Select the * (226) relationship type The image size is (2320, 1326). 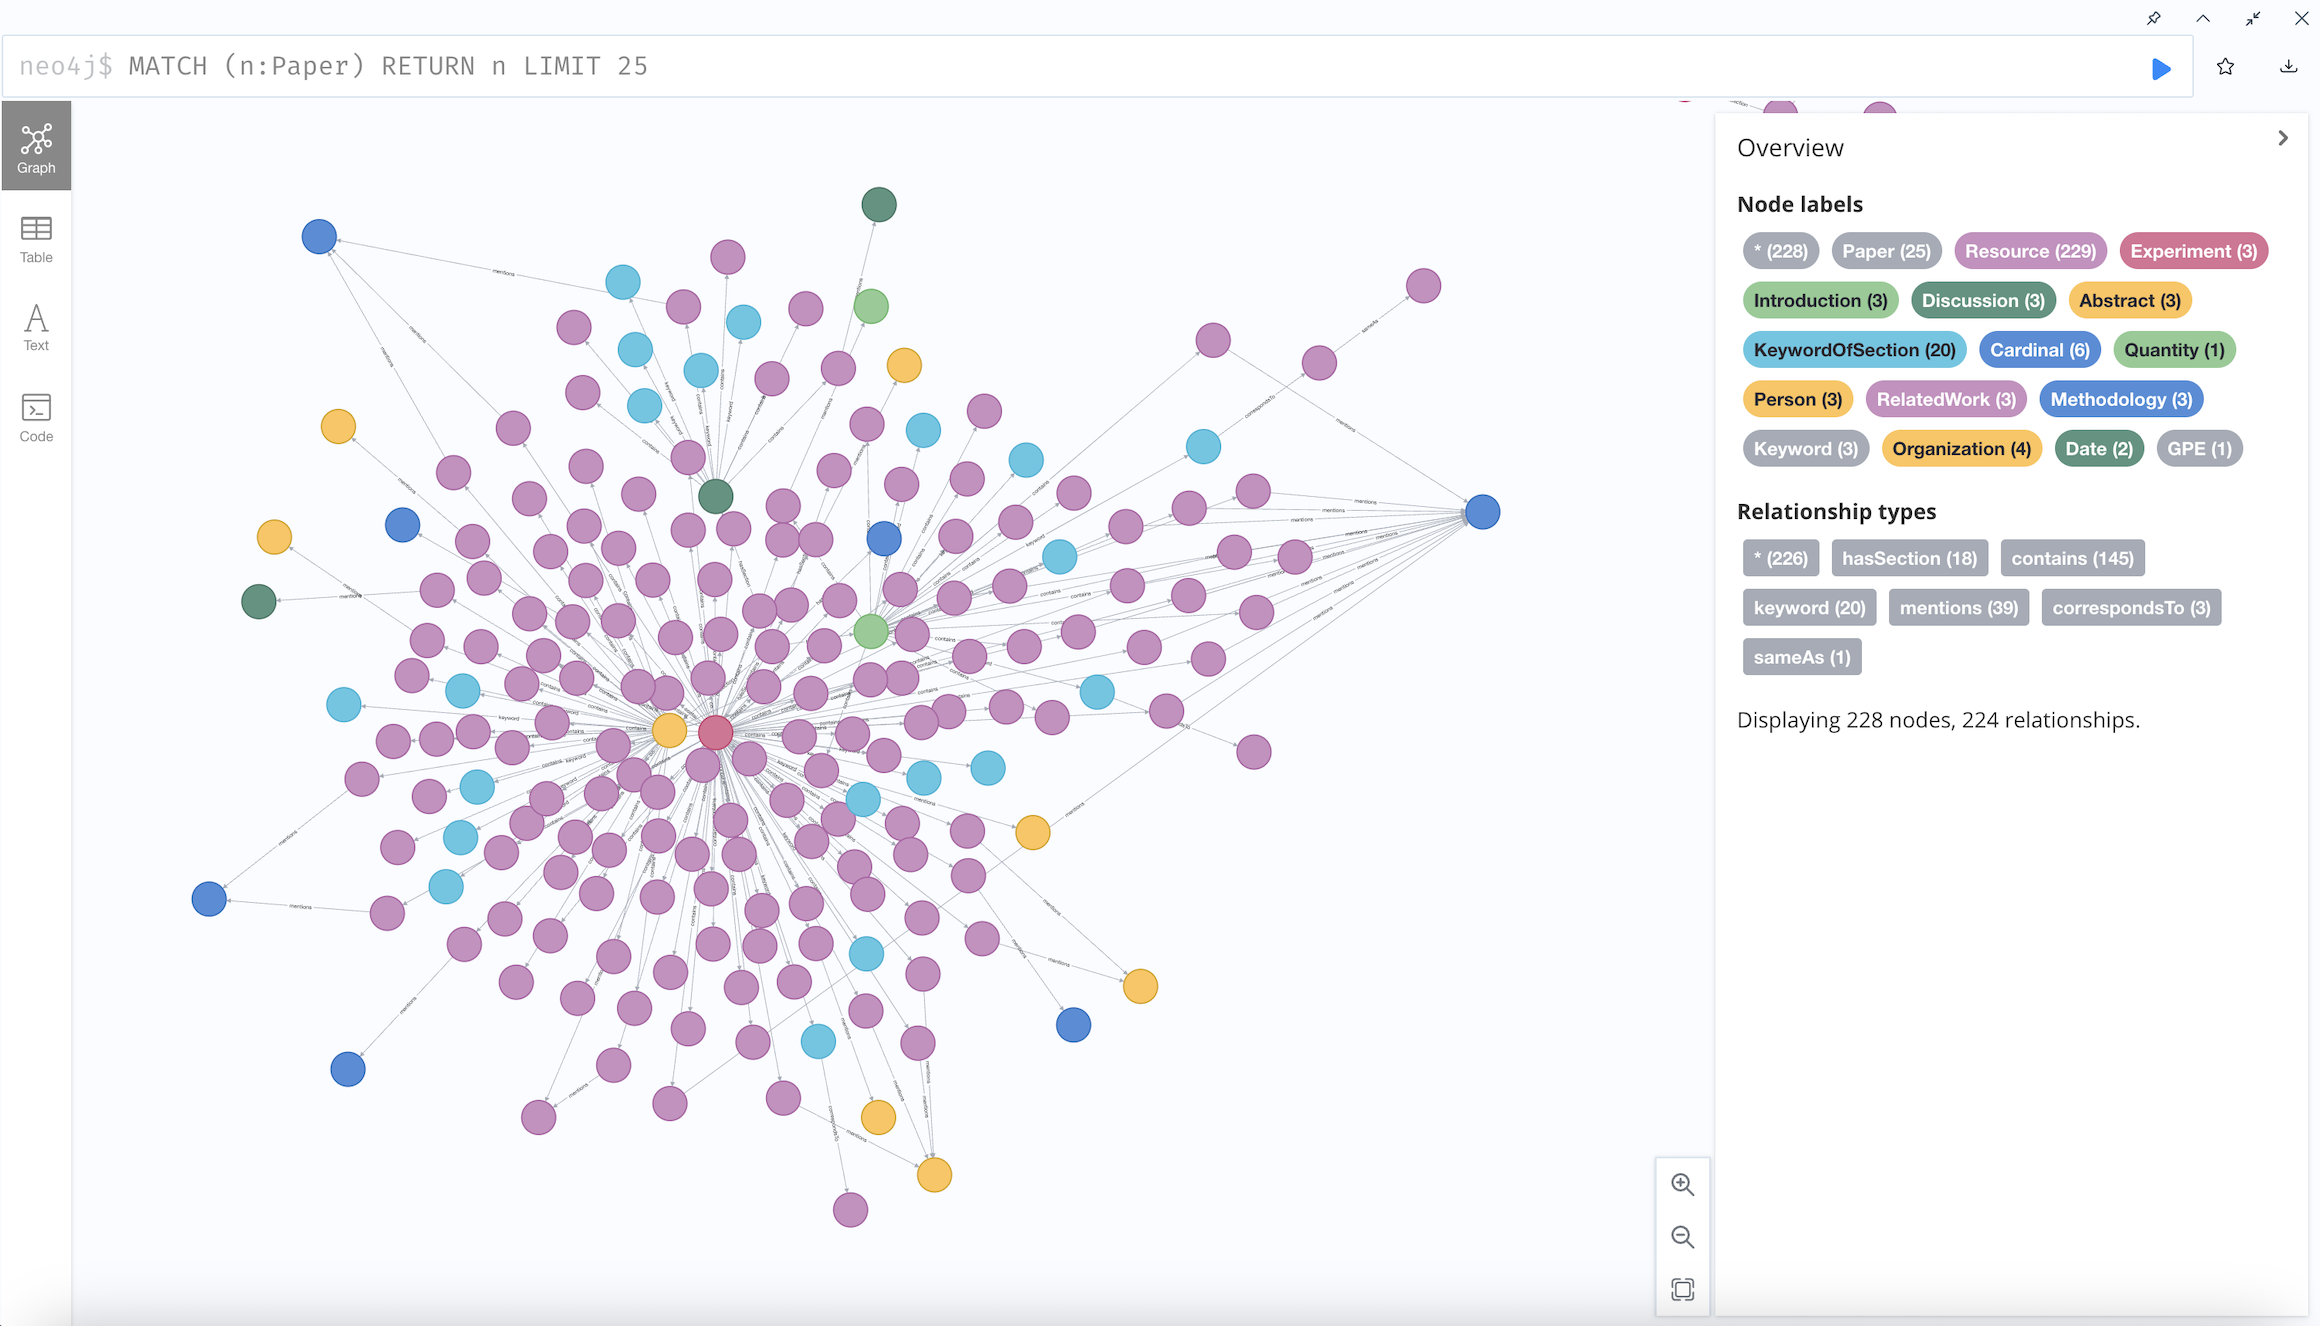pyautogui.click(x=1780, y=558)
